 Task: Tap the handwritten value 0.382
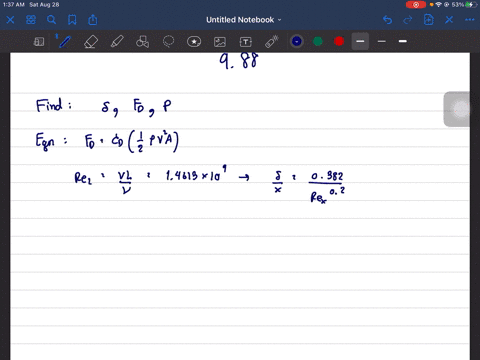(327, 176)
